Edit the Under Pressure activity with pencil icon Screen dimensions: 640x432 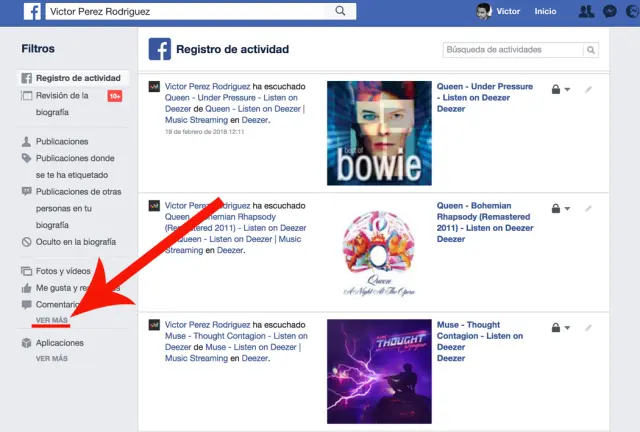pos(589,89)
